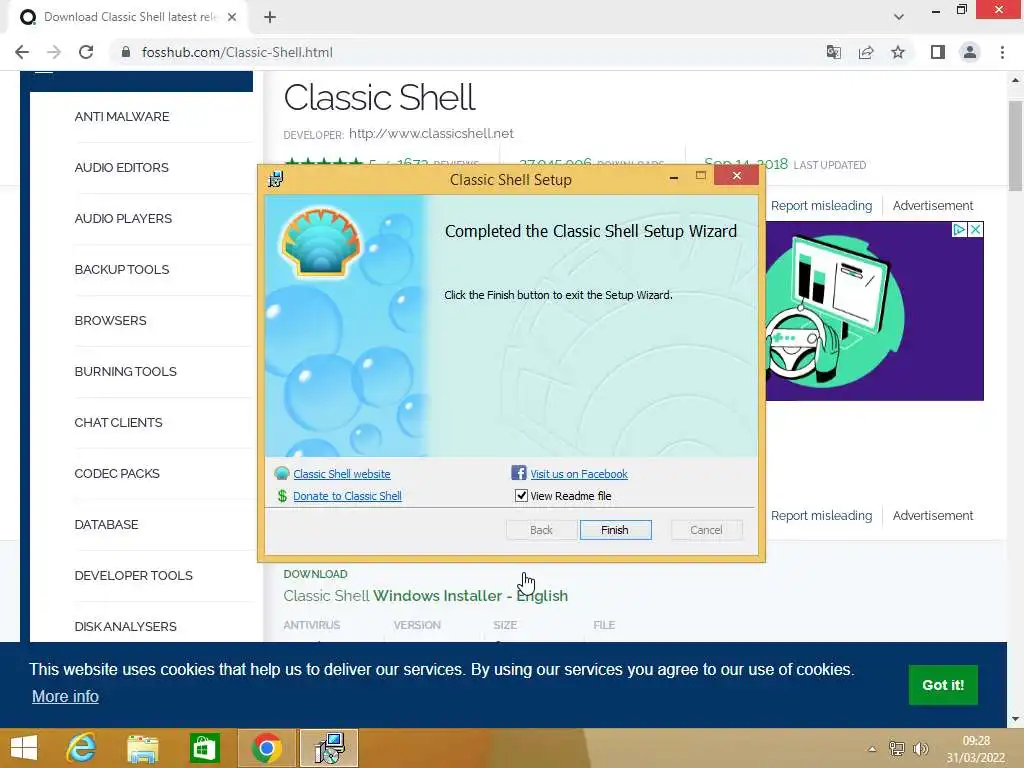
Task: Click the green dollar donate icon
Action: click(282, 496)
